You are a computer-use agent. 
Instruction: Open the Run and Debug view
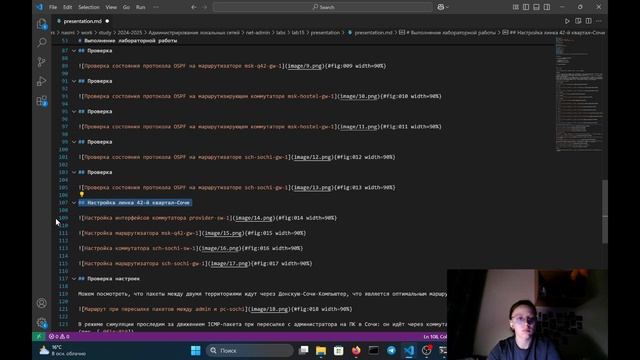[42, 81]
